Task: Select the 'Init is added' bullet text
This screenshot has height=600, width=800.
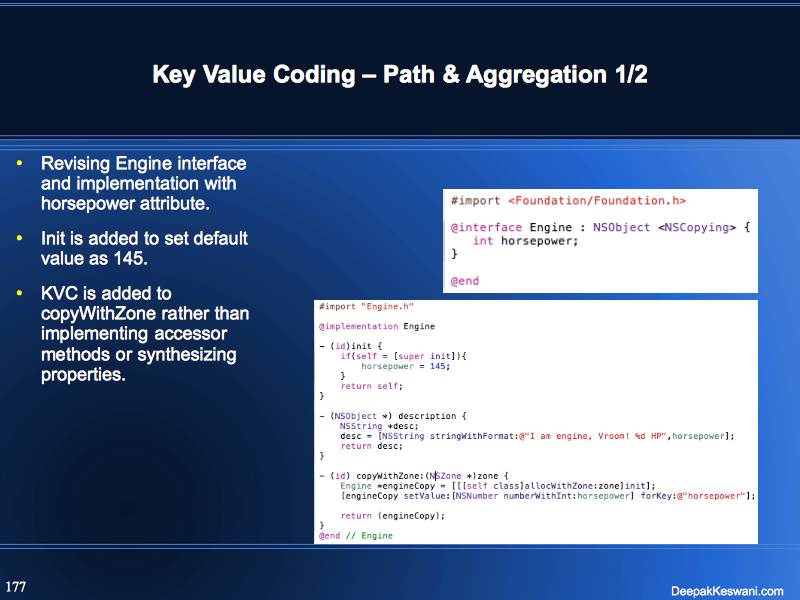Action: coord(143,248)
